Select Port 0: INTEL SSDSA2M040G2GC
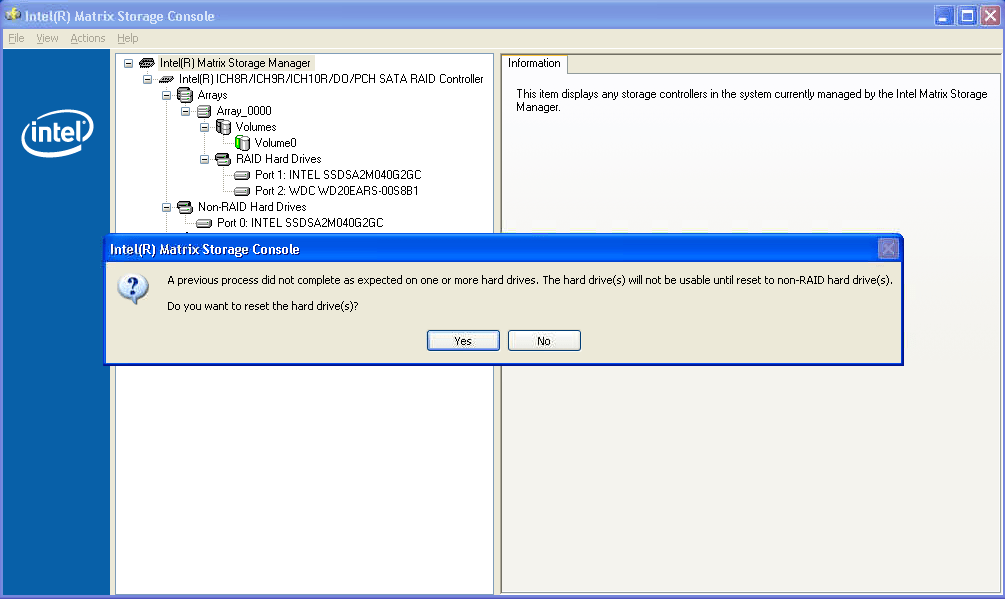 tap(300, 223)
